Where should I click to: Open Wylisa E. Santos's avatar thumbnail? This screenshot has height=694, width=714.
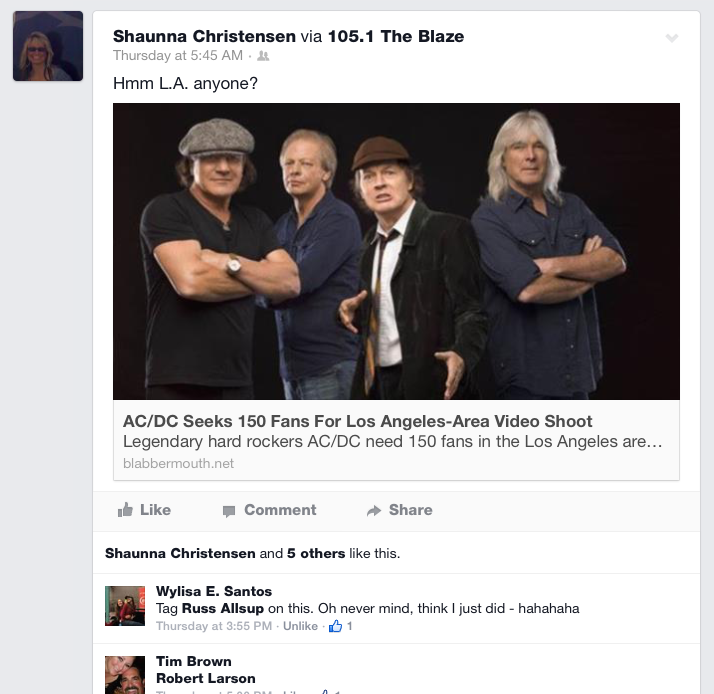125,606
